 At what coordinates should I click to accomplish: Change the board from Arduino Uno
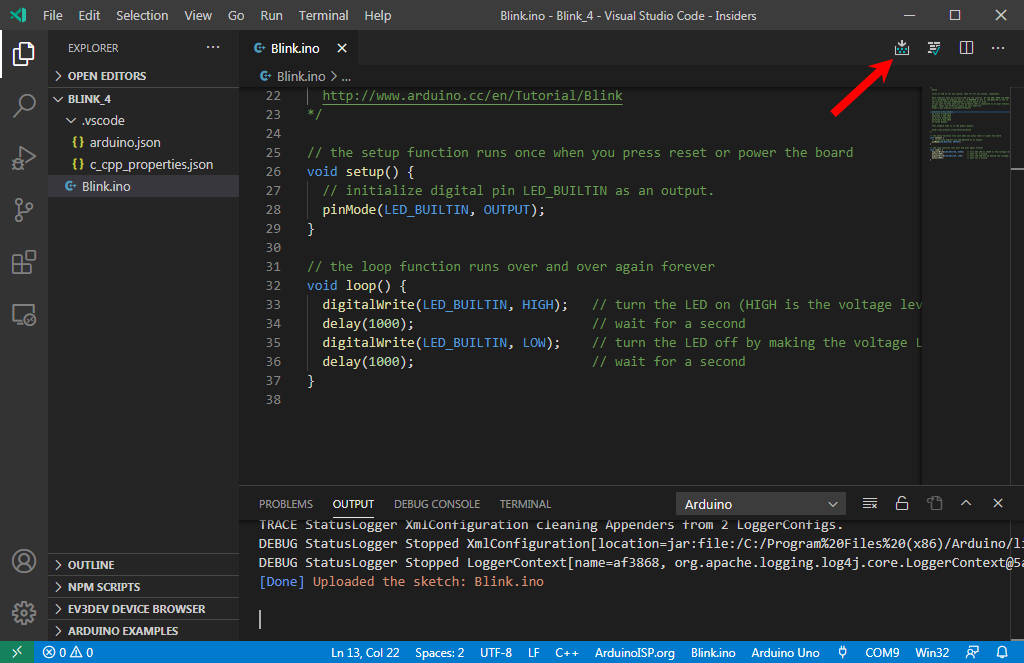point(785,652)
